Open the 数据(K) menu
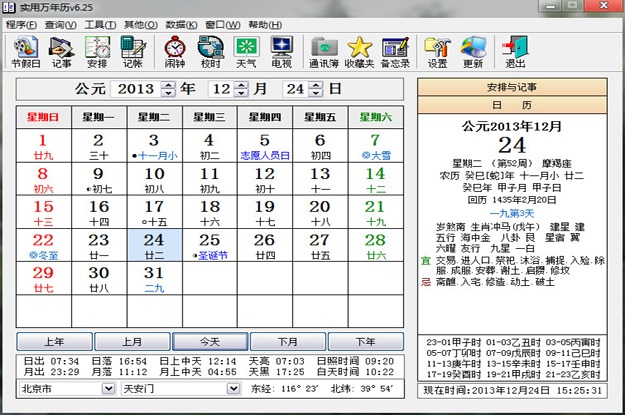 click(181, 25)
